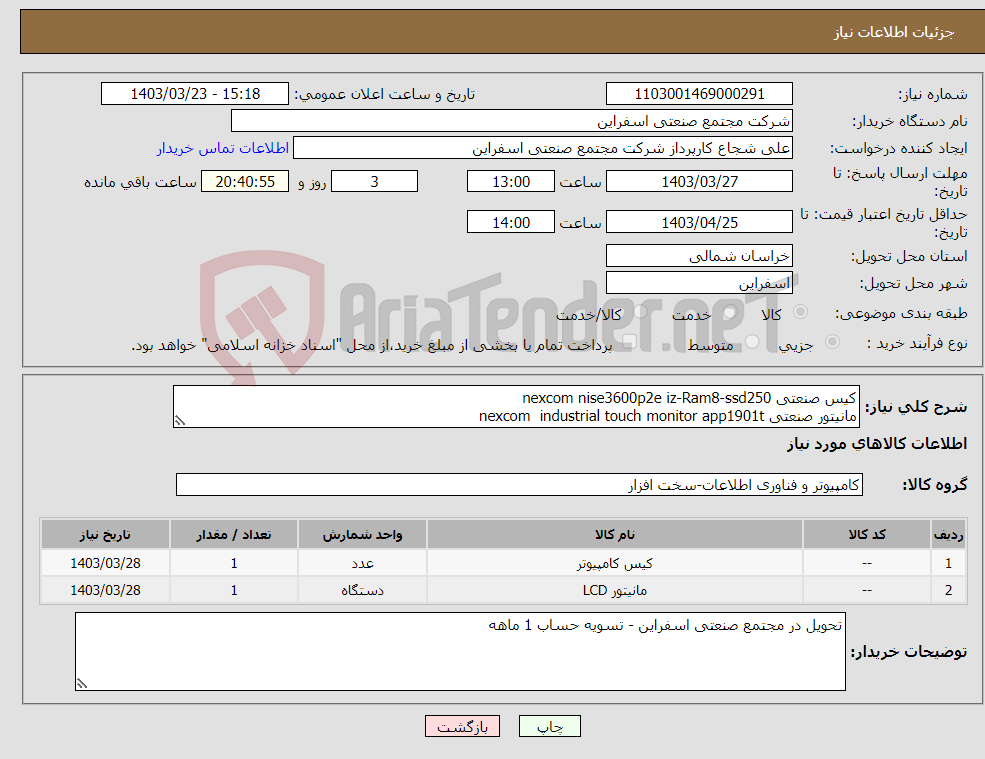This screenshot has width=985, height=759.
Task: Select the کالا/خدمت radio button
Action: (640, 312)
